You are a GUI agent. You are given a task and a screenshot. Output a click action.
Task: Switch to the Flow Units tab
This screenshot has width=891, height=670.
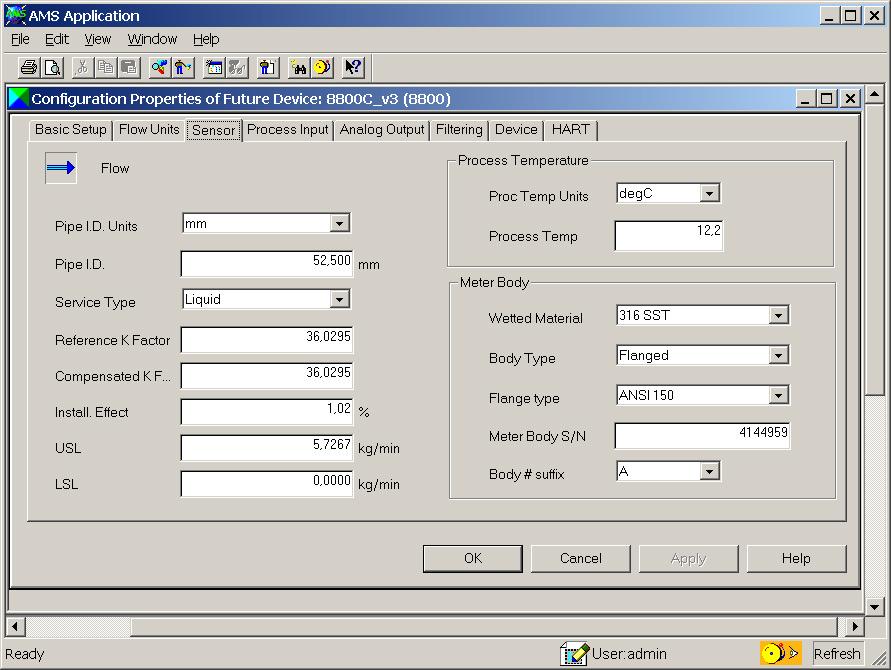tap(149, 130)
